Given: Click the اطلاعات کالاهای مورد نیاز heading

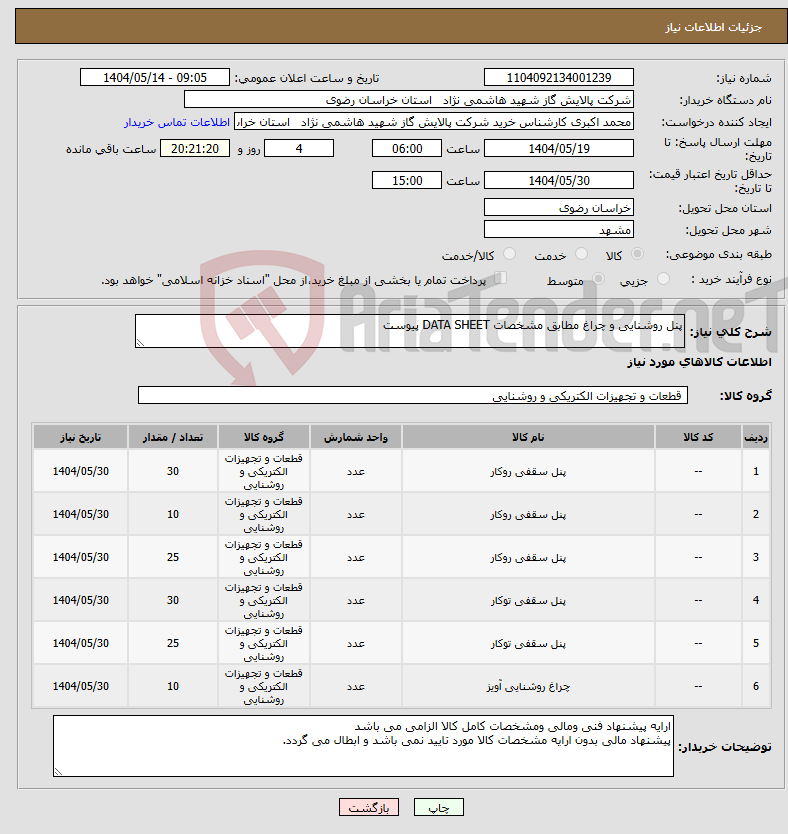Looking at the screenshot, I should [699, 363].
